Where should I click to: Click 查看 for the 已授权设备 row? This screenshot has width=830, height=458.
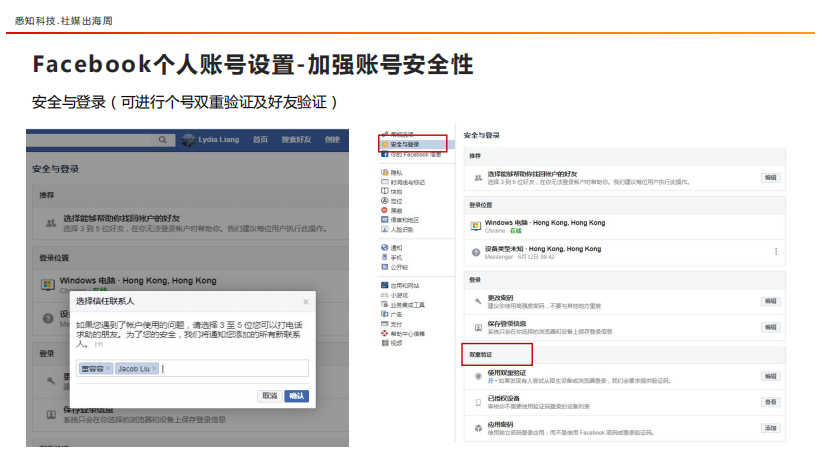click(770, 402)
